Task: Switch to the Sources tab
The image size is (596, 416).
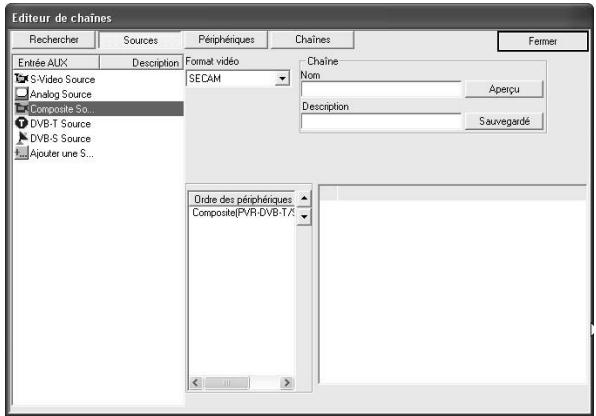Action: (140, 40)
